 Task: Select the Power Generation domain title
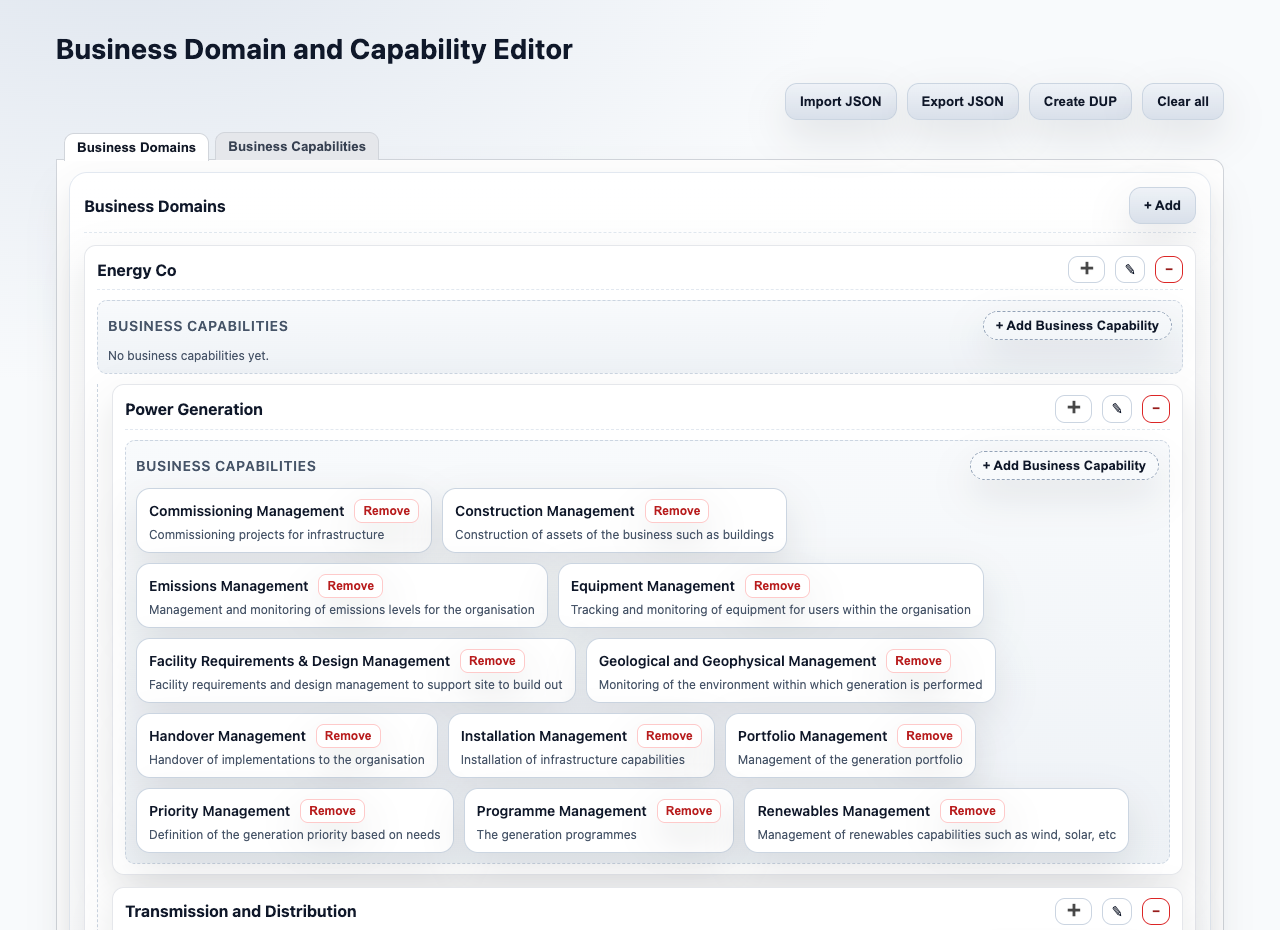(194, 409)
